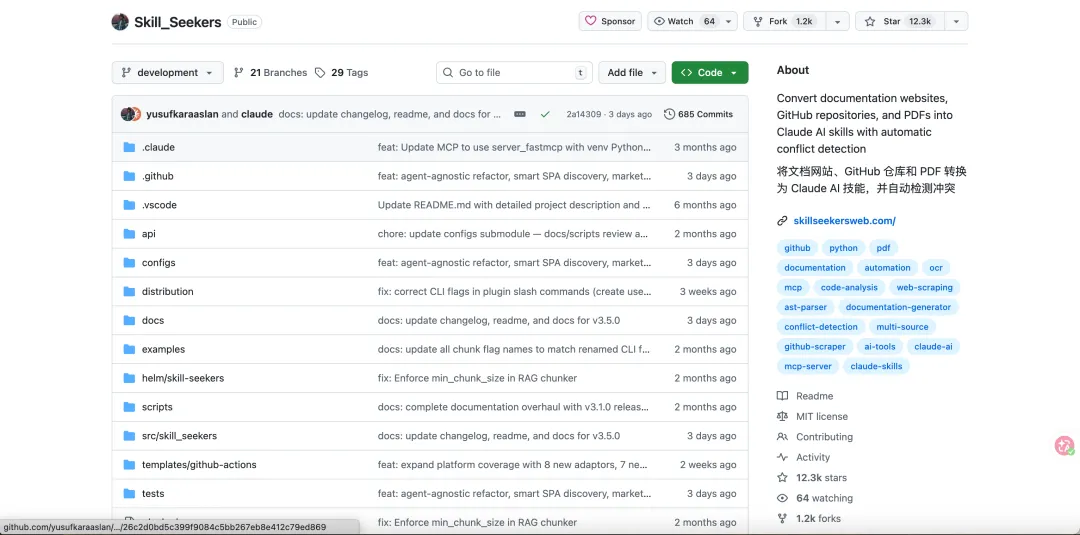
Task: View the 685 Commits history
Action: [x=698, y=114]
